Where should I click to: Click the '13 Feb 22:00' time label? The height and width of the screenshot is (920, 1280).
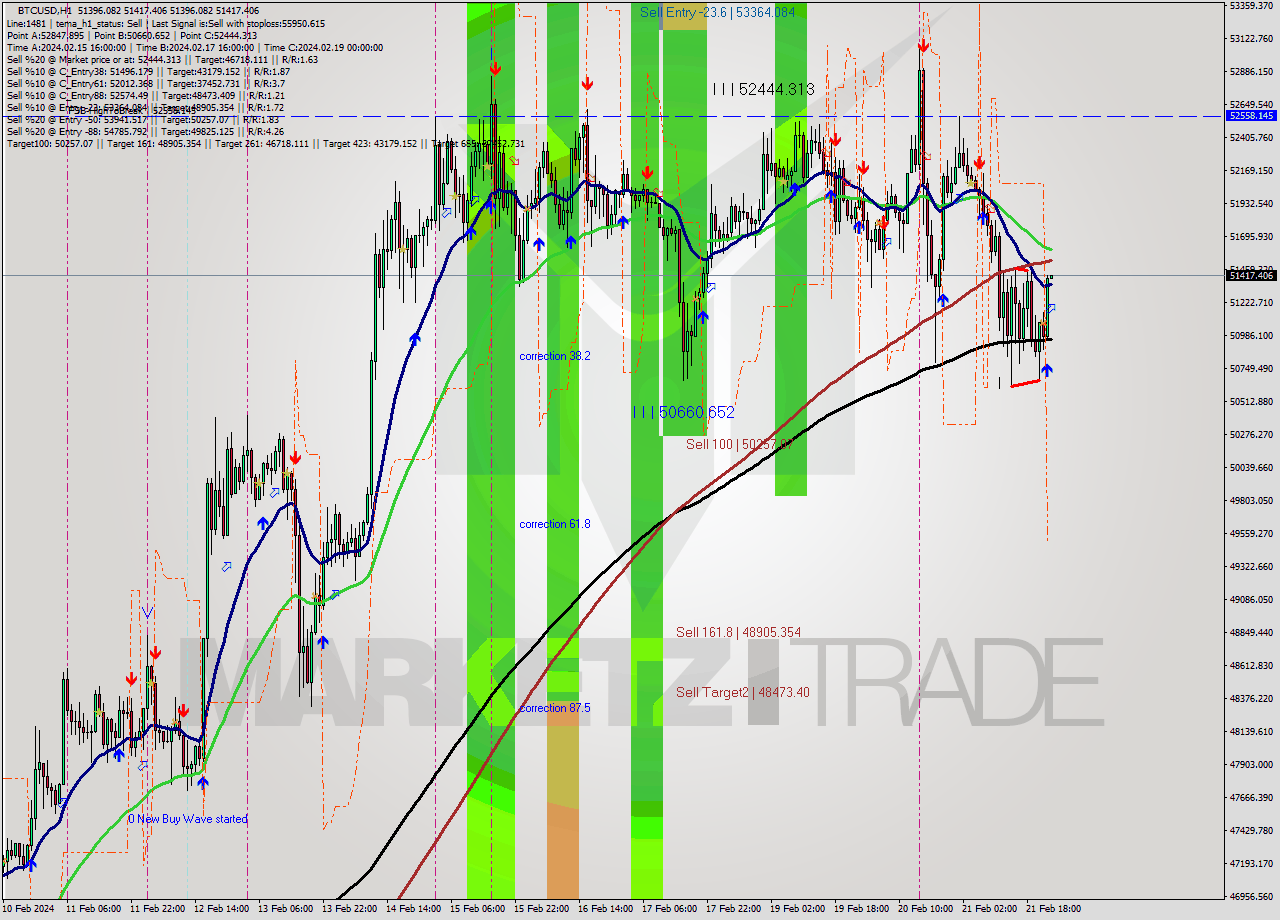tap(348, 909)
